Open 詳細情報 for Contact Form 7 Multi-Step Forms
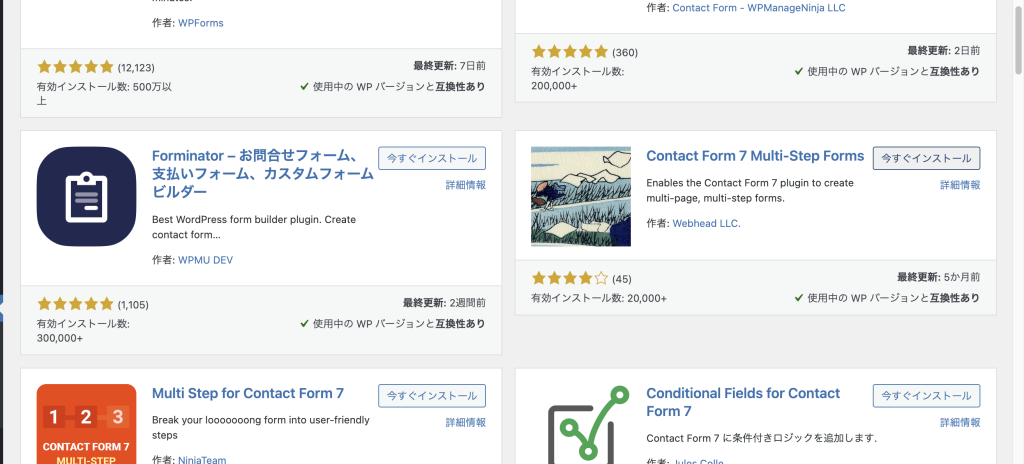Viewport: 1024px width, 464px height. click(x=960, y=185)
